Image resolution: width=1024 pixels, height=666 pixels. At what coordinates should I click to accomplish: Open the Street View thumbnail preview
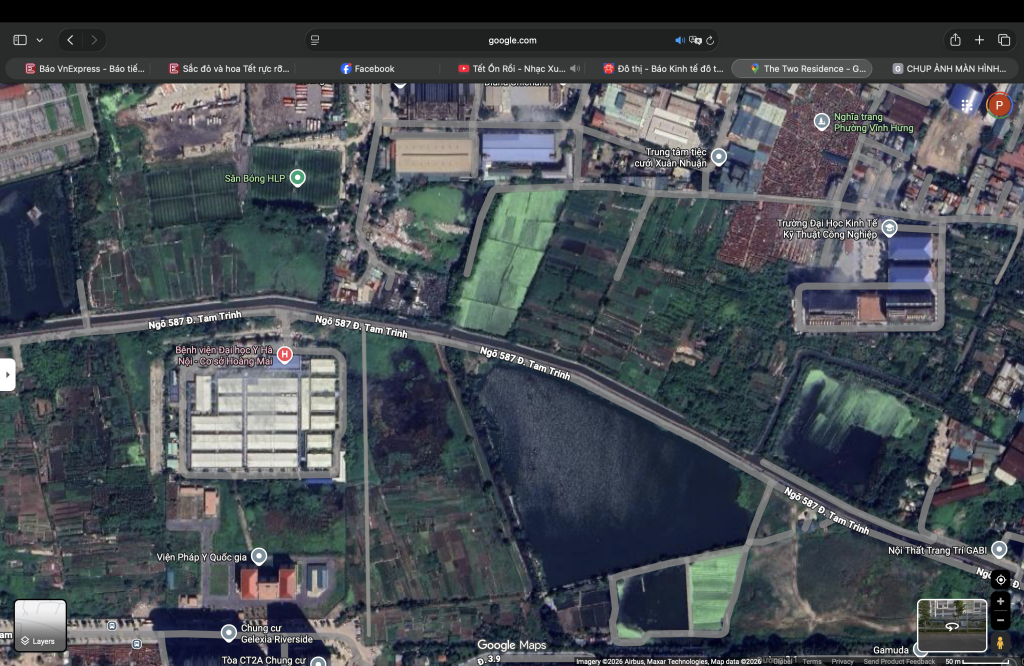(952, 626)
